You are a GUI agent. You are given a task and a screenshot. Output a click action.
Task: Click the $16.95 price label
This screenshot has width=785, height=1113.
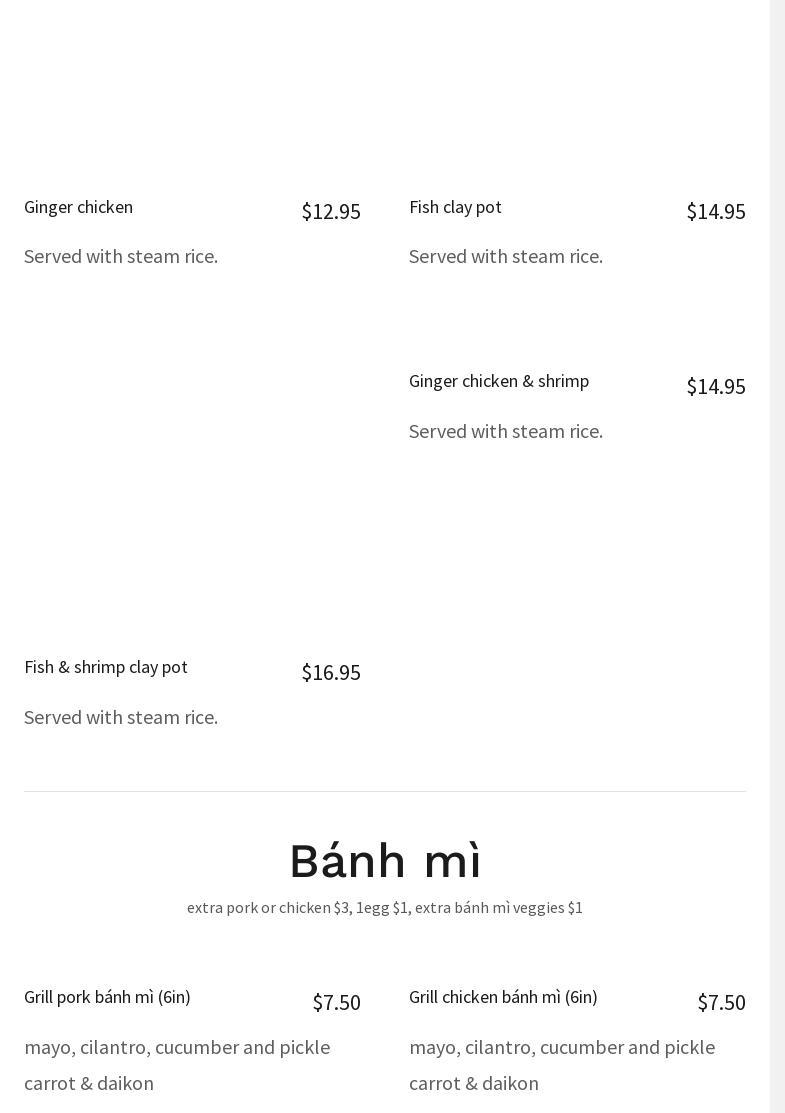pyautogui.click(x=330, y=673)
